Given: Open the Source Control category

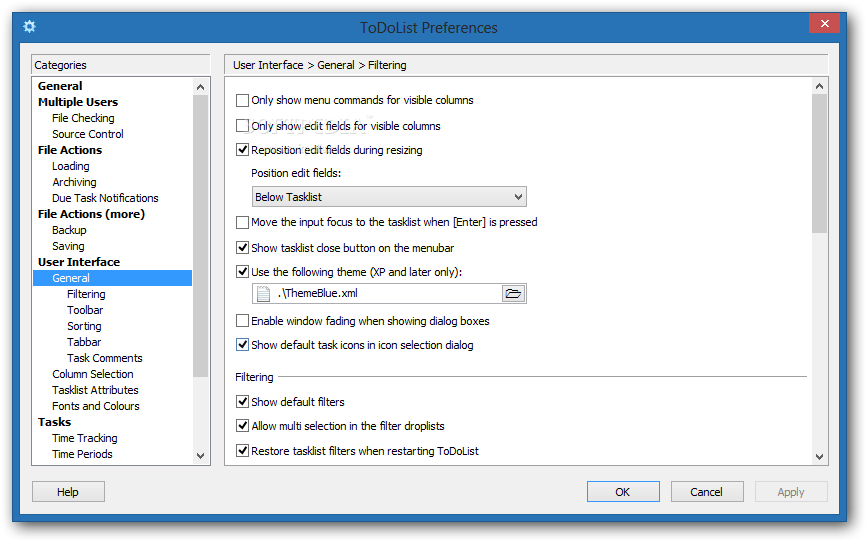Looking at the screenshot, I should 87,134.
